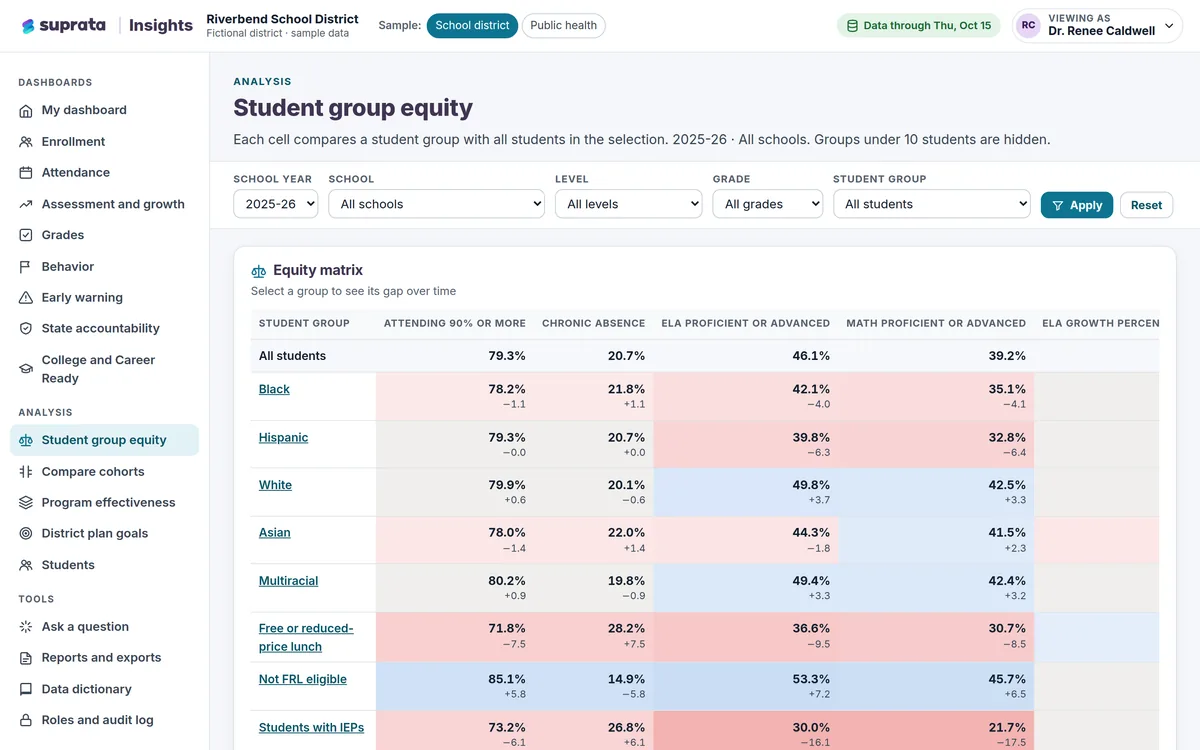Click the Reports and exports document icon
The height and width of the screenshot is (750, 1200).
(x=26, y=658)
